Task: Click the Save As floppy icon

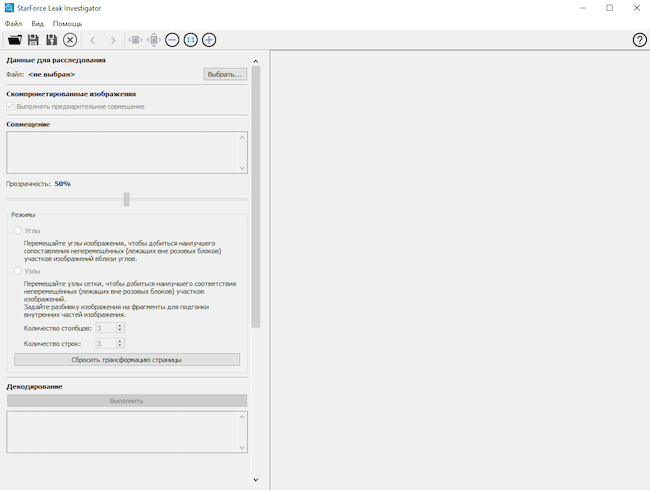Action: [51, 40]
